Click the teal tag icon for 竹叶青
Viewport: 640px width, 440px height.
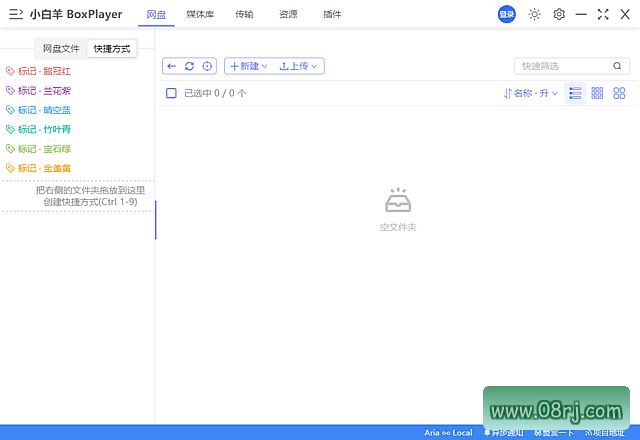point(10,129)
